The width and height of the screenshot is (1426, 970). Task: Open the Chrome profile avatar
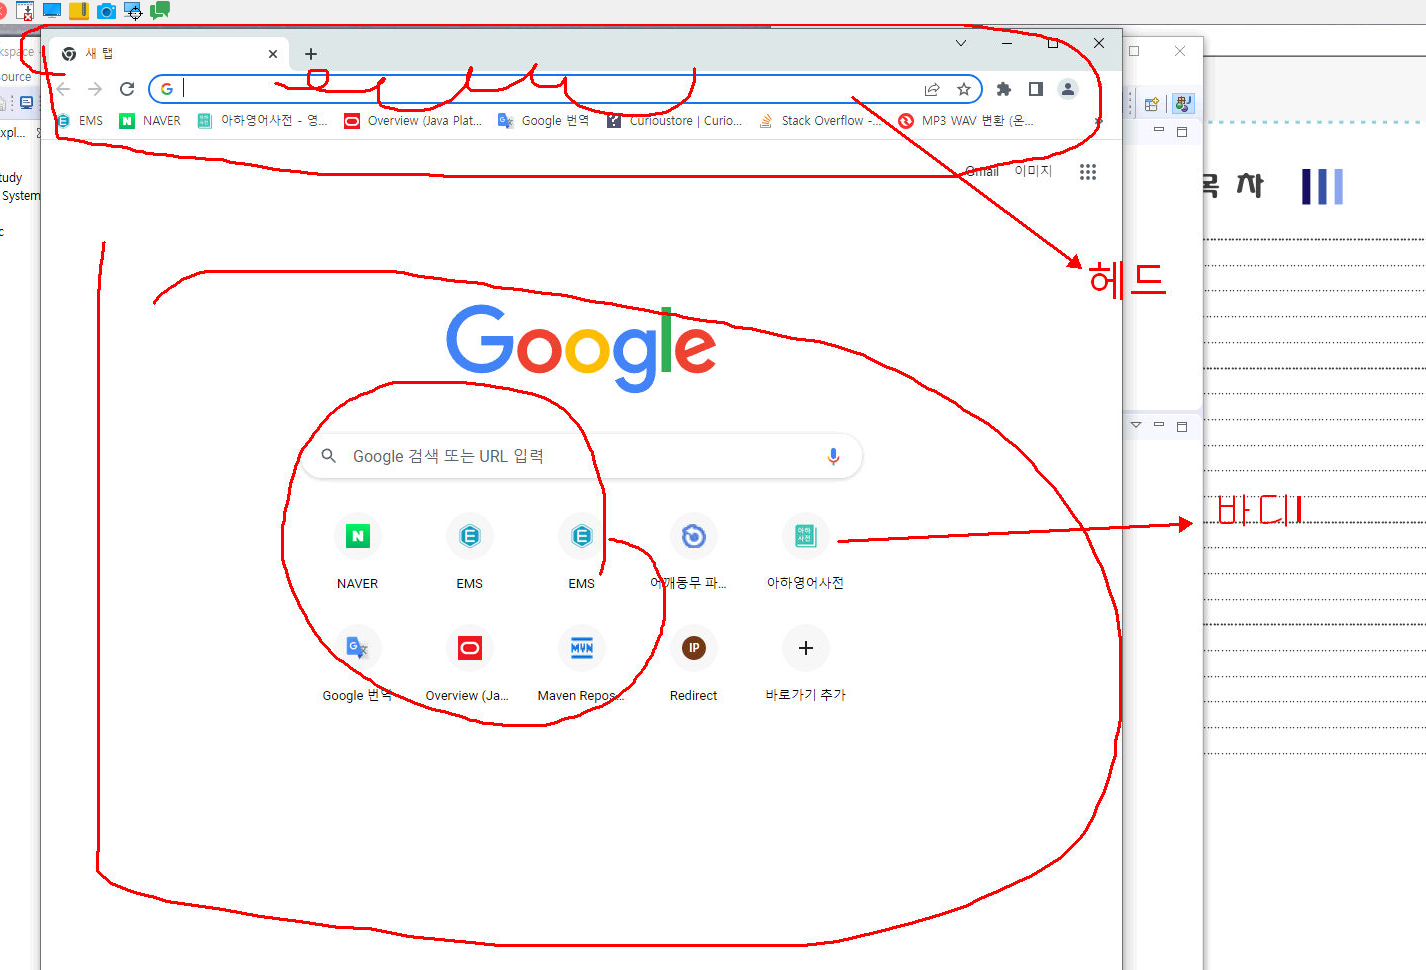1068,89
